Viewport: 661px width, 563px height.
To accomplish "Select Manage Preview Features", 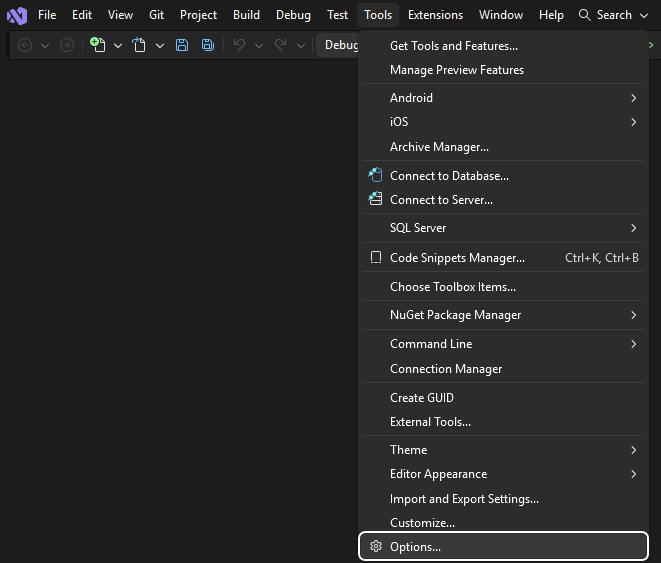I will 503,70.
